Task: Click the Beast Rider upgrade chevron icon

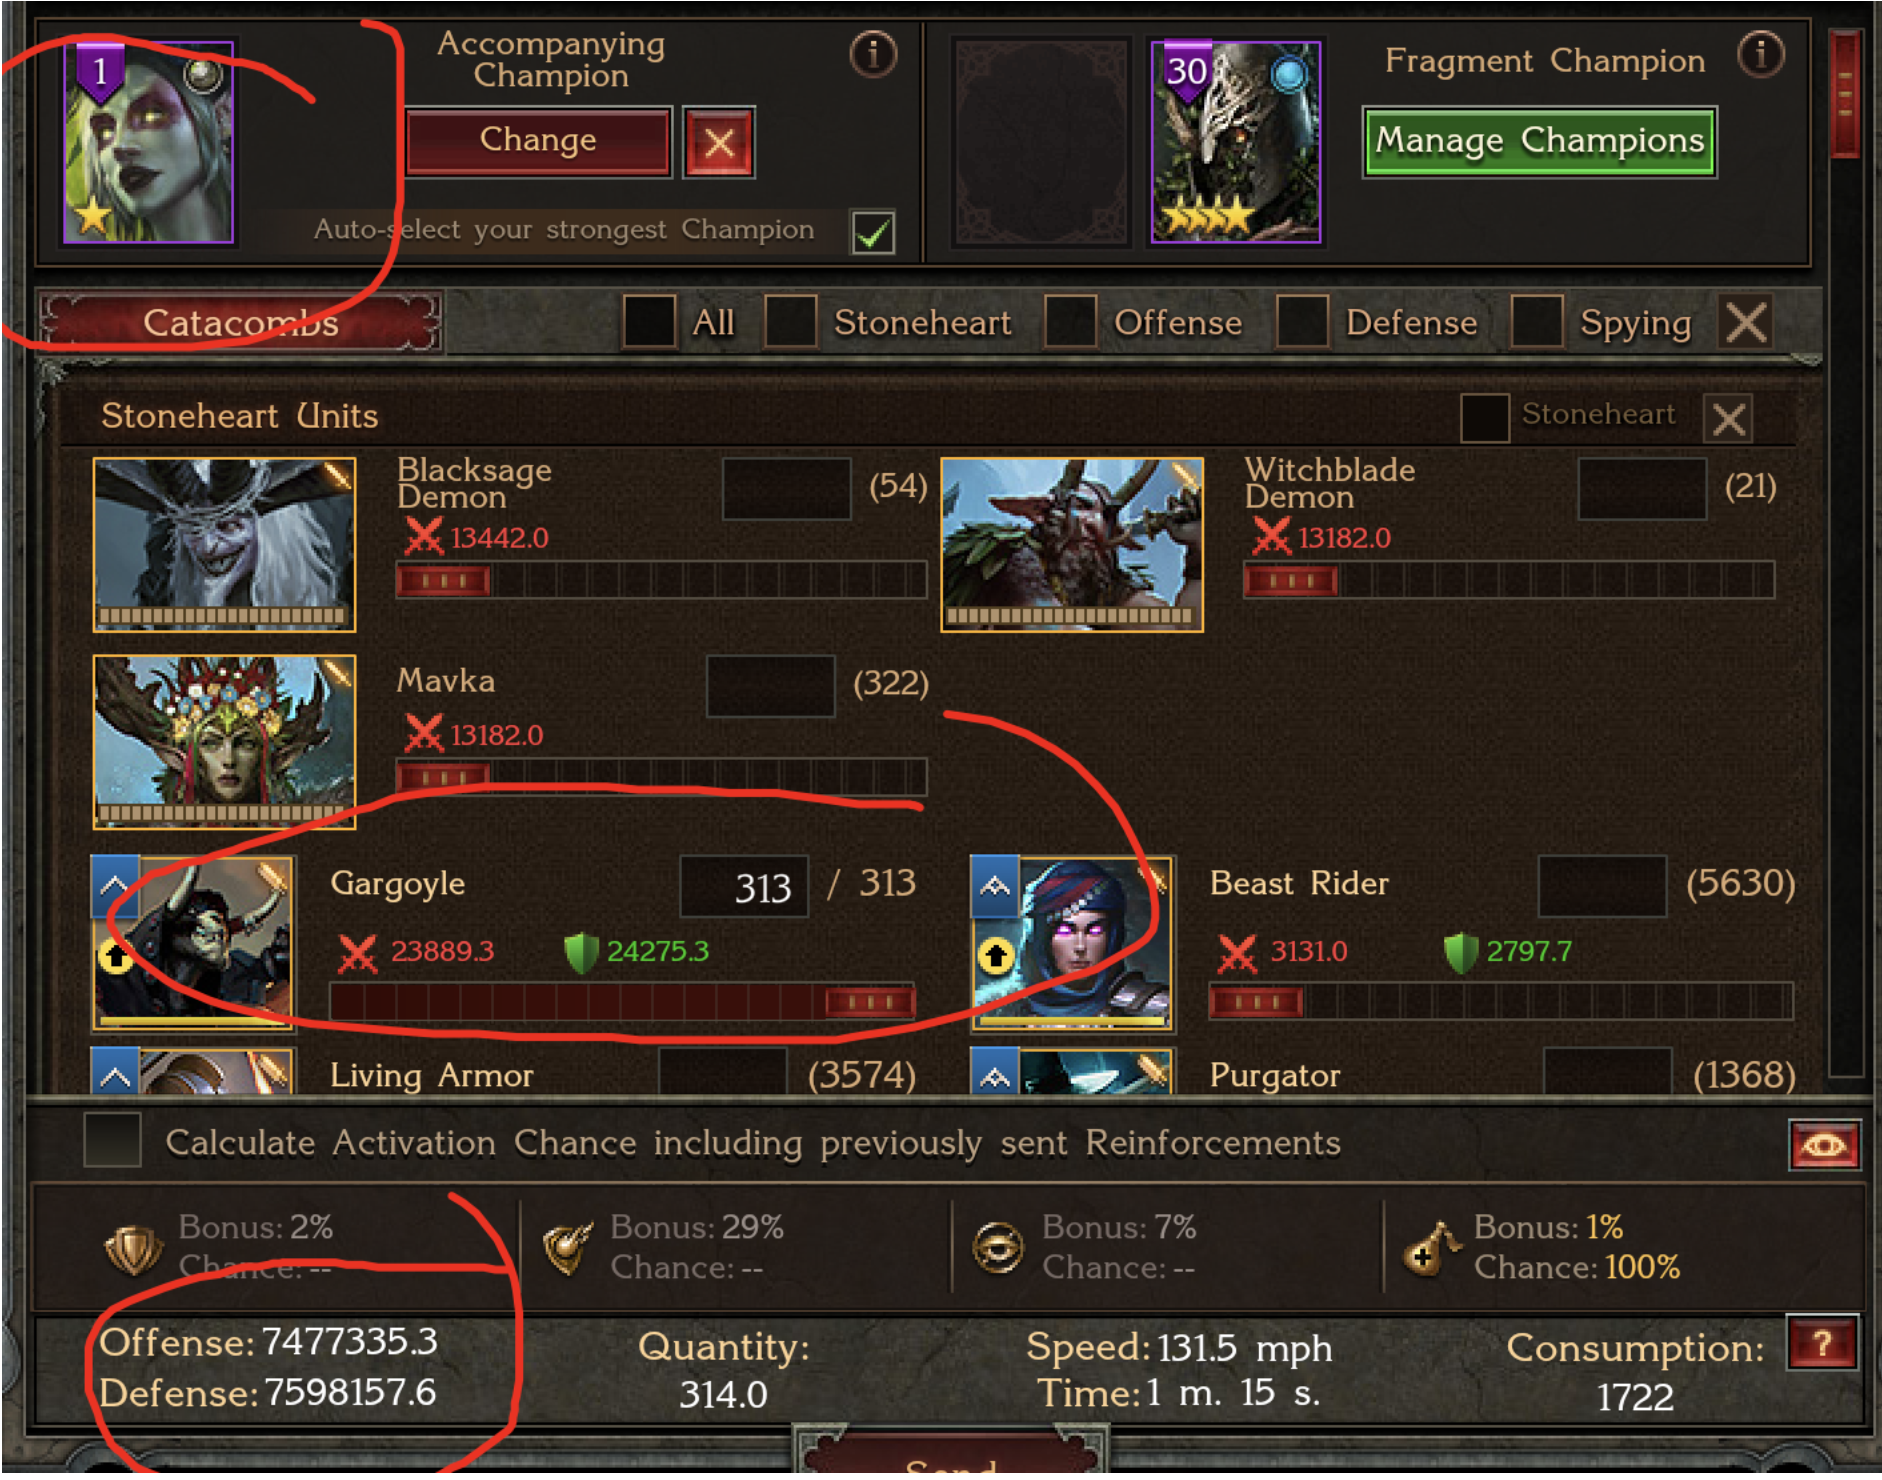Action: tap(994, 886)
